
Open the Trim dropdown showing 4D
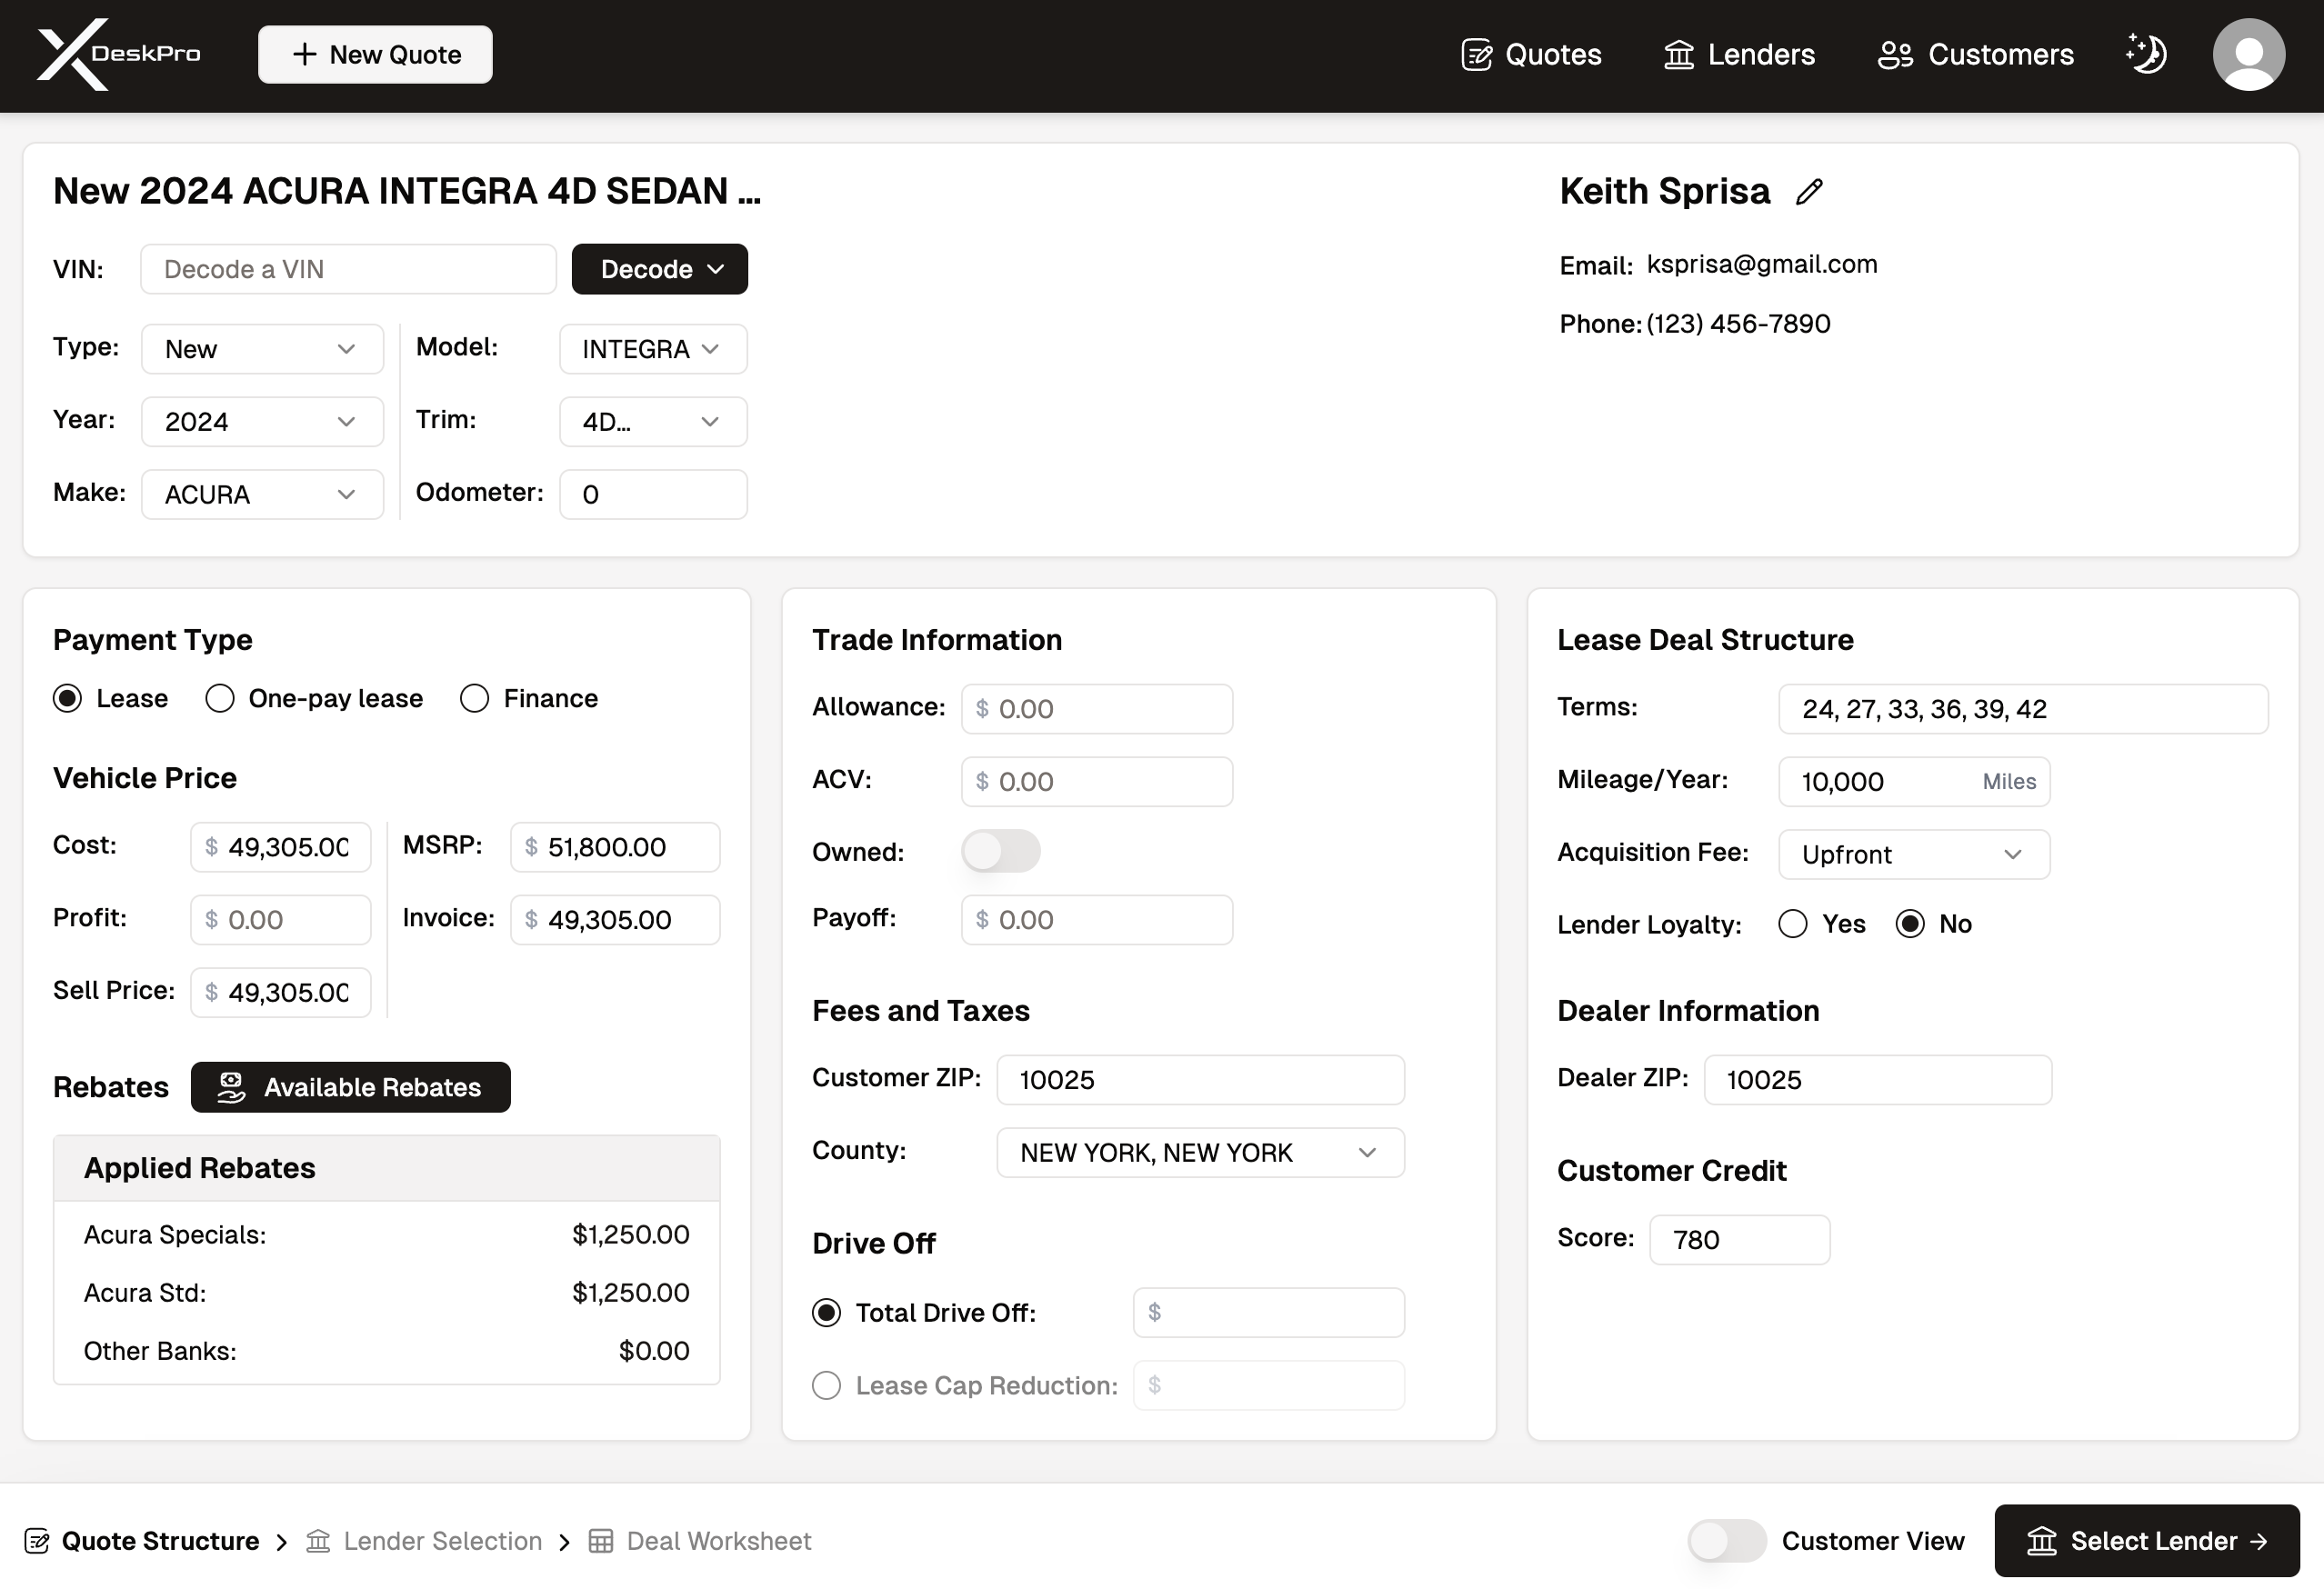[x=653, y=422]
